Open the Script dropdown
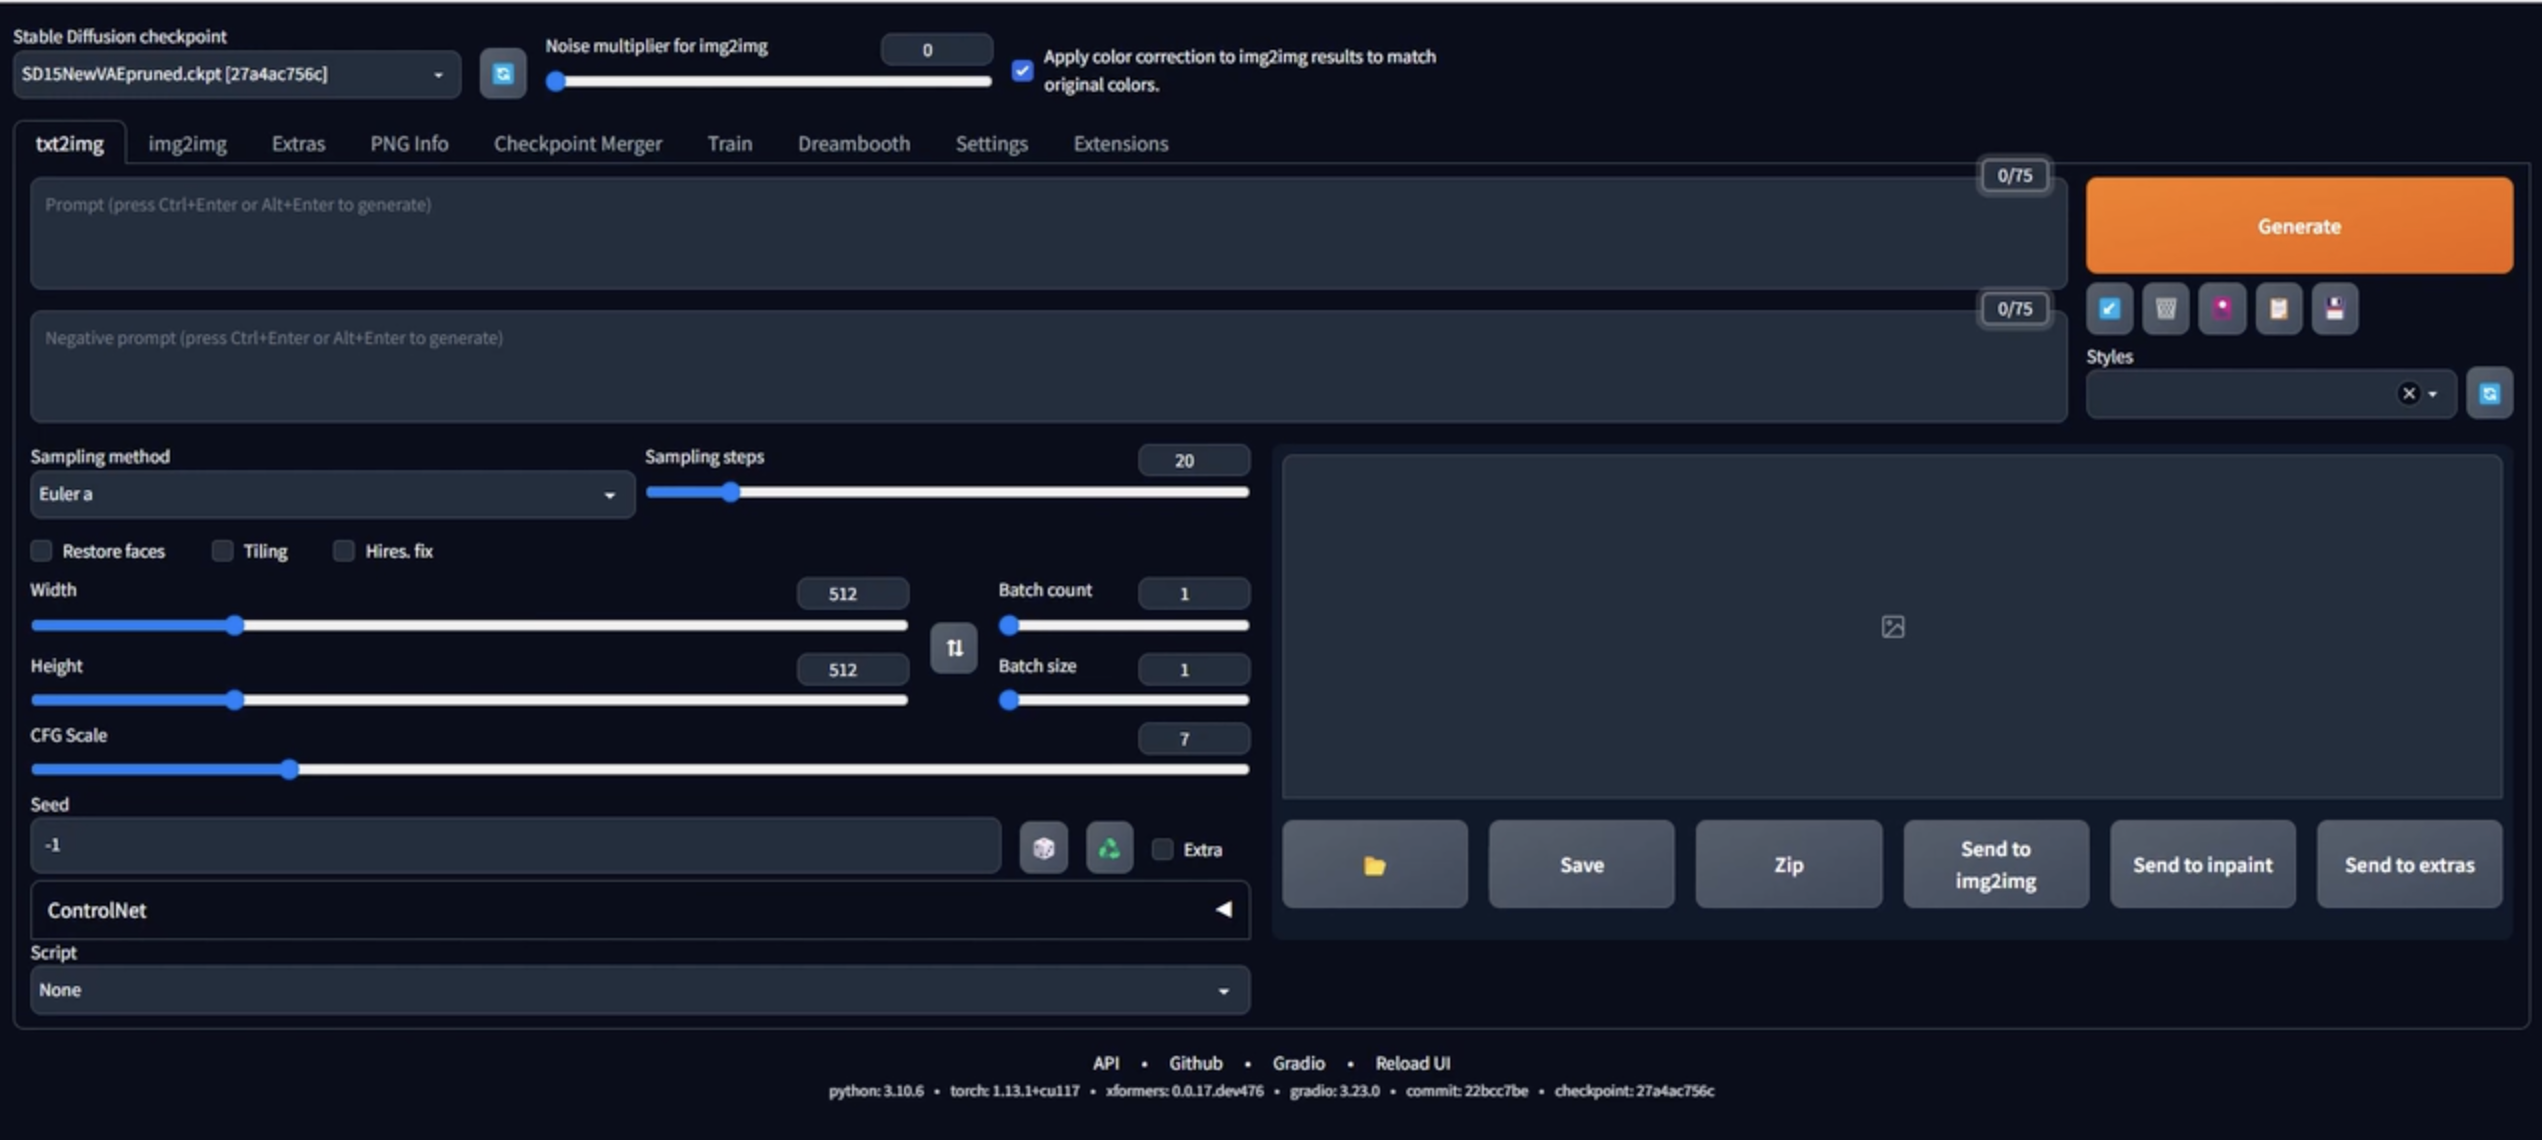Image resolution: width=2542 pixels, height=1140 pixels. pos(638,990)
